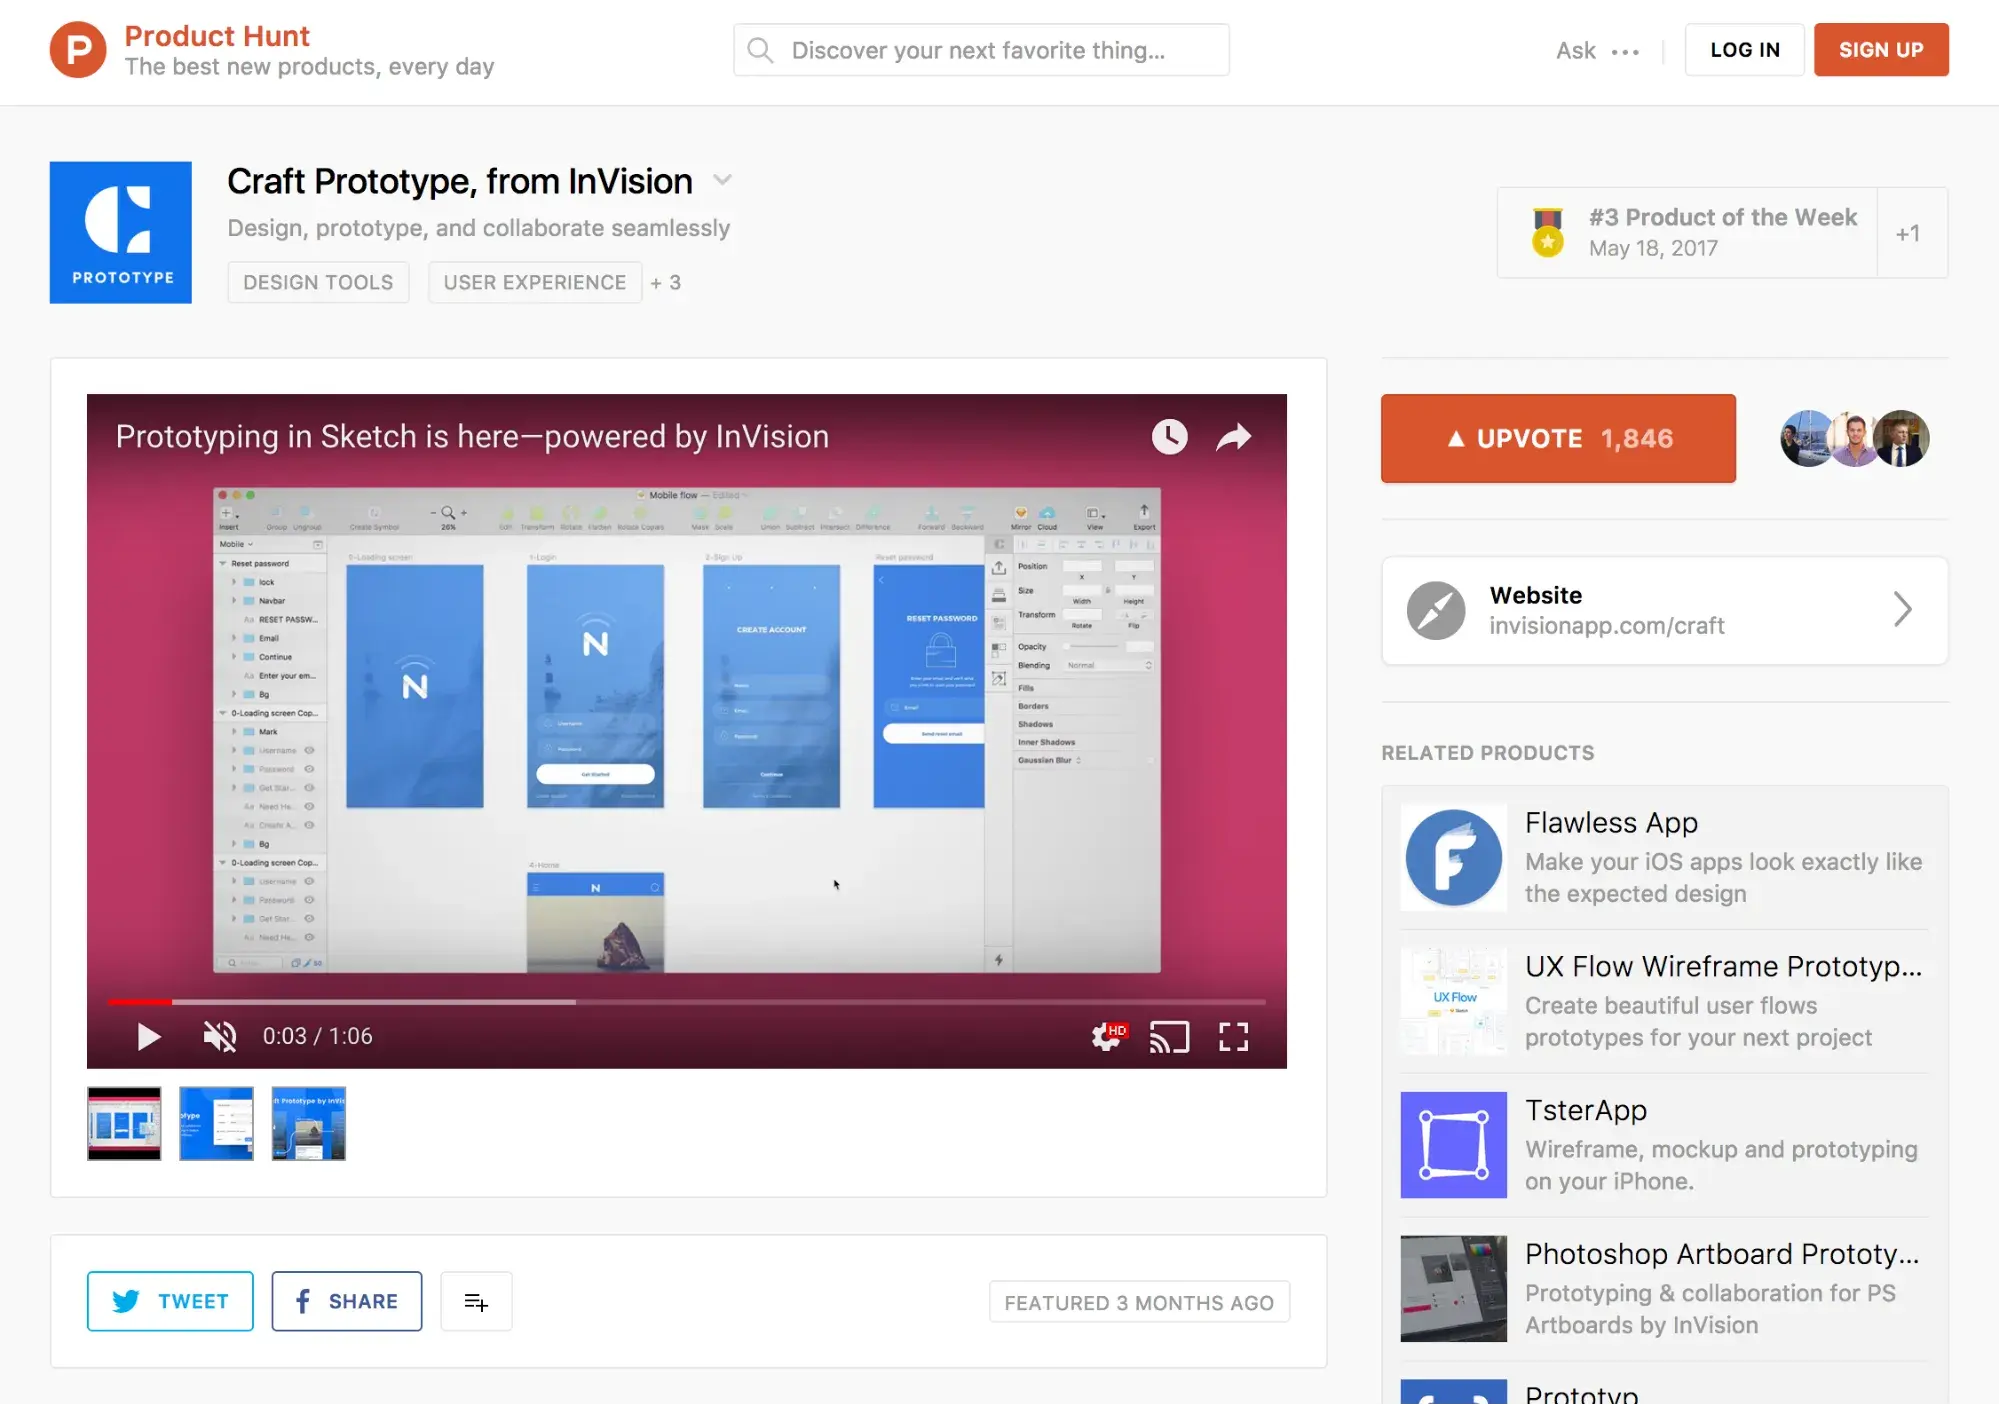This screenshot has width=1999, height=1405.
Task: Click the Product Hunt brand name
Action: pos(217,36)
